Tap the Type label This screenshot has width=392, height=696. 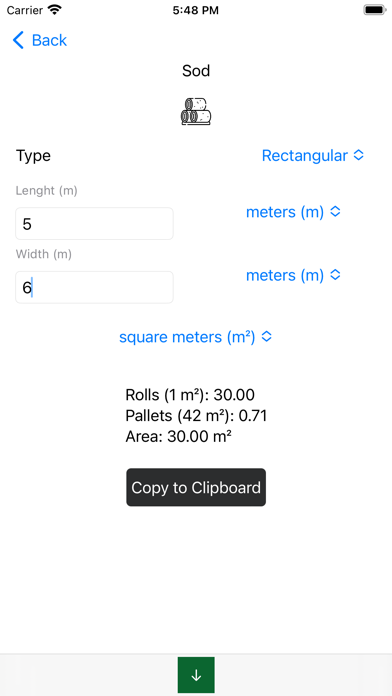pos(33,156)
